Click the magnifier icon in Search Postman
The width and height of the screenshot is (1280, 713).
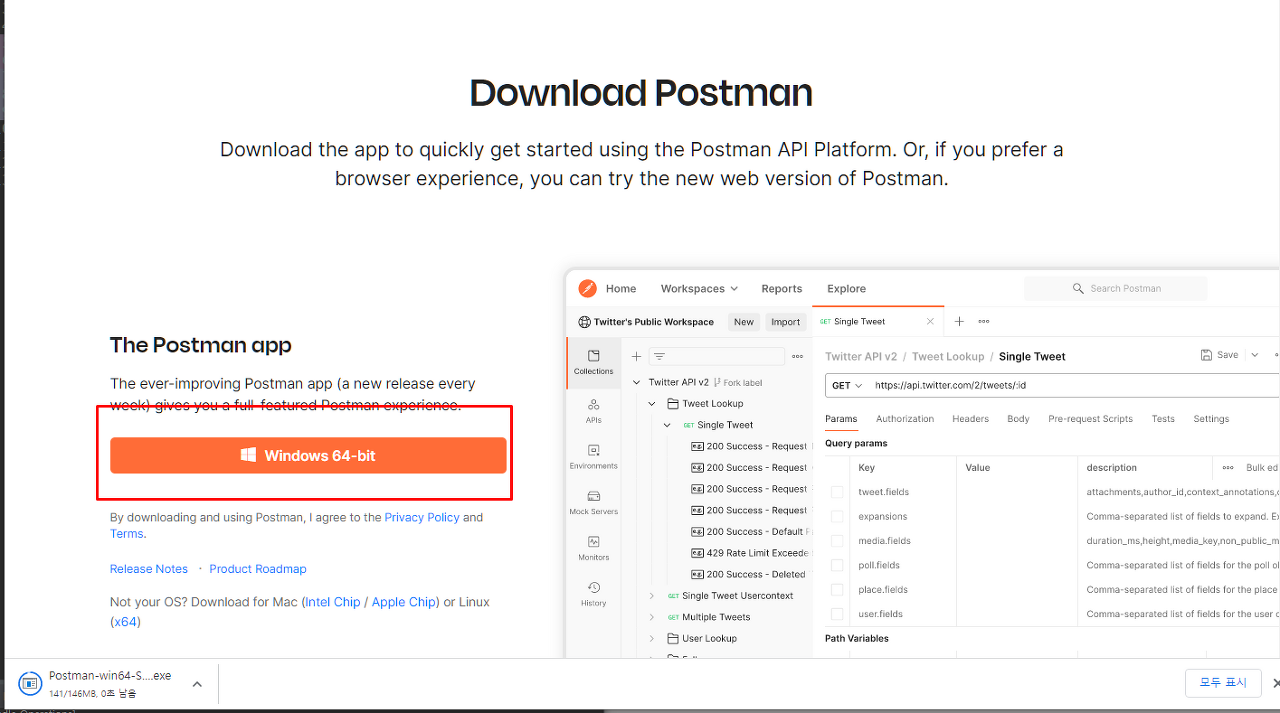pos(1078,288)
